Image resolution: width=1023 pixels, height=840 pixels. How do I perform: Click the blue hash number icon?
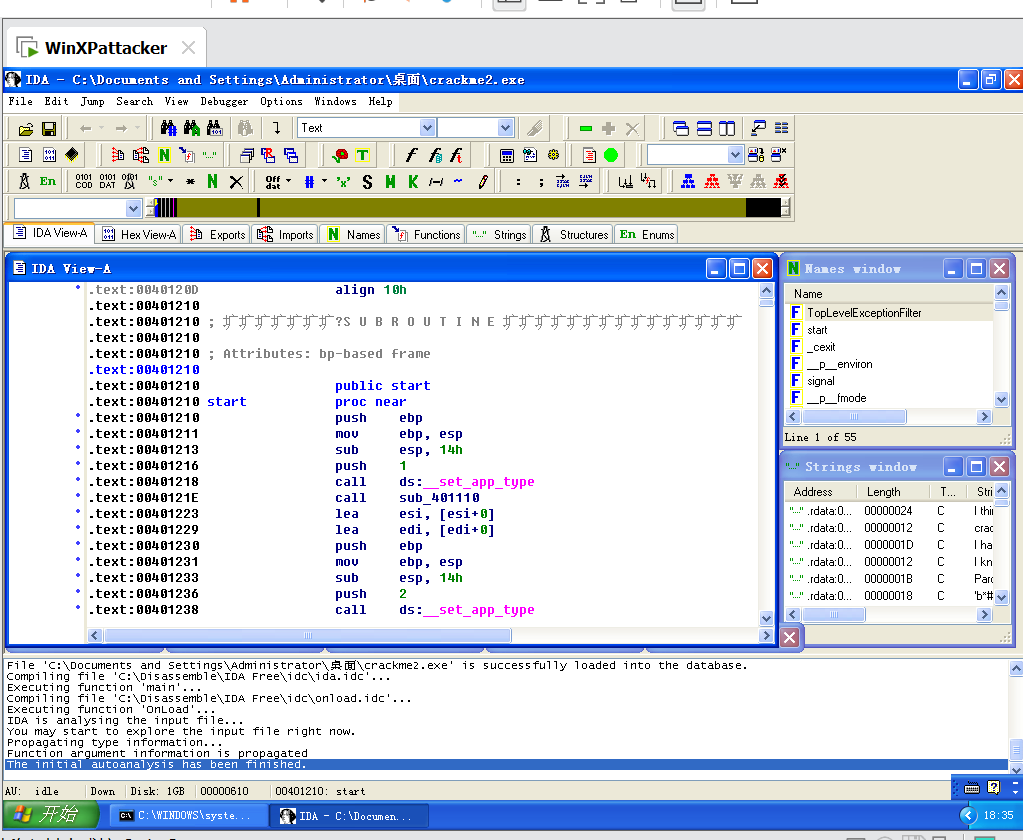(x=309, y=182)
